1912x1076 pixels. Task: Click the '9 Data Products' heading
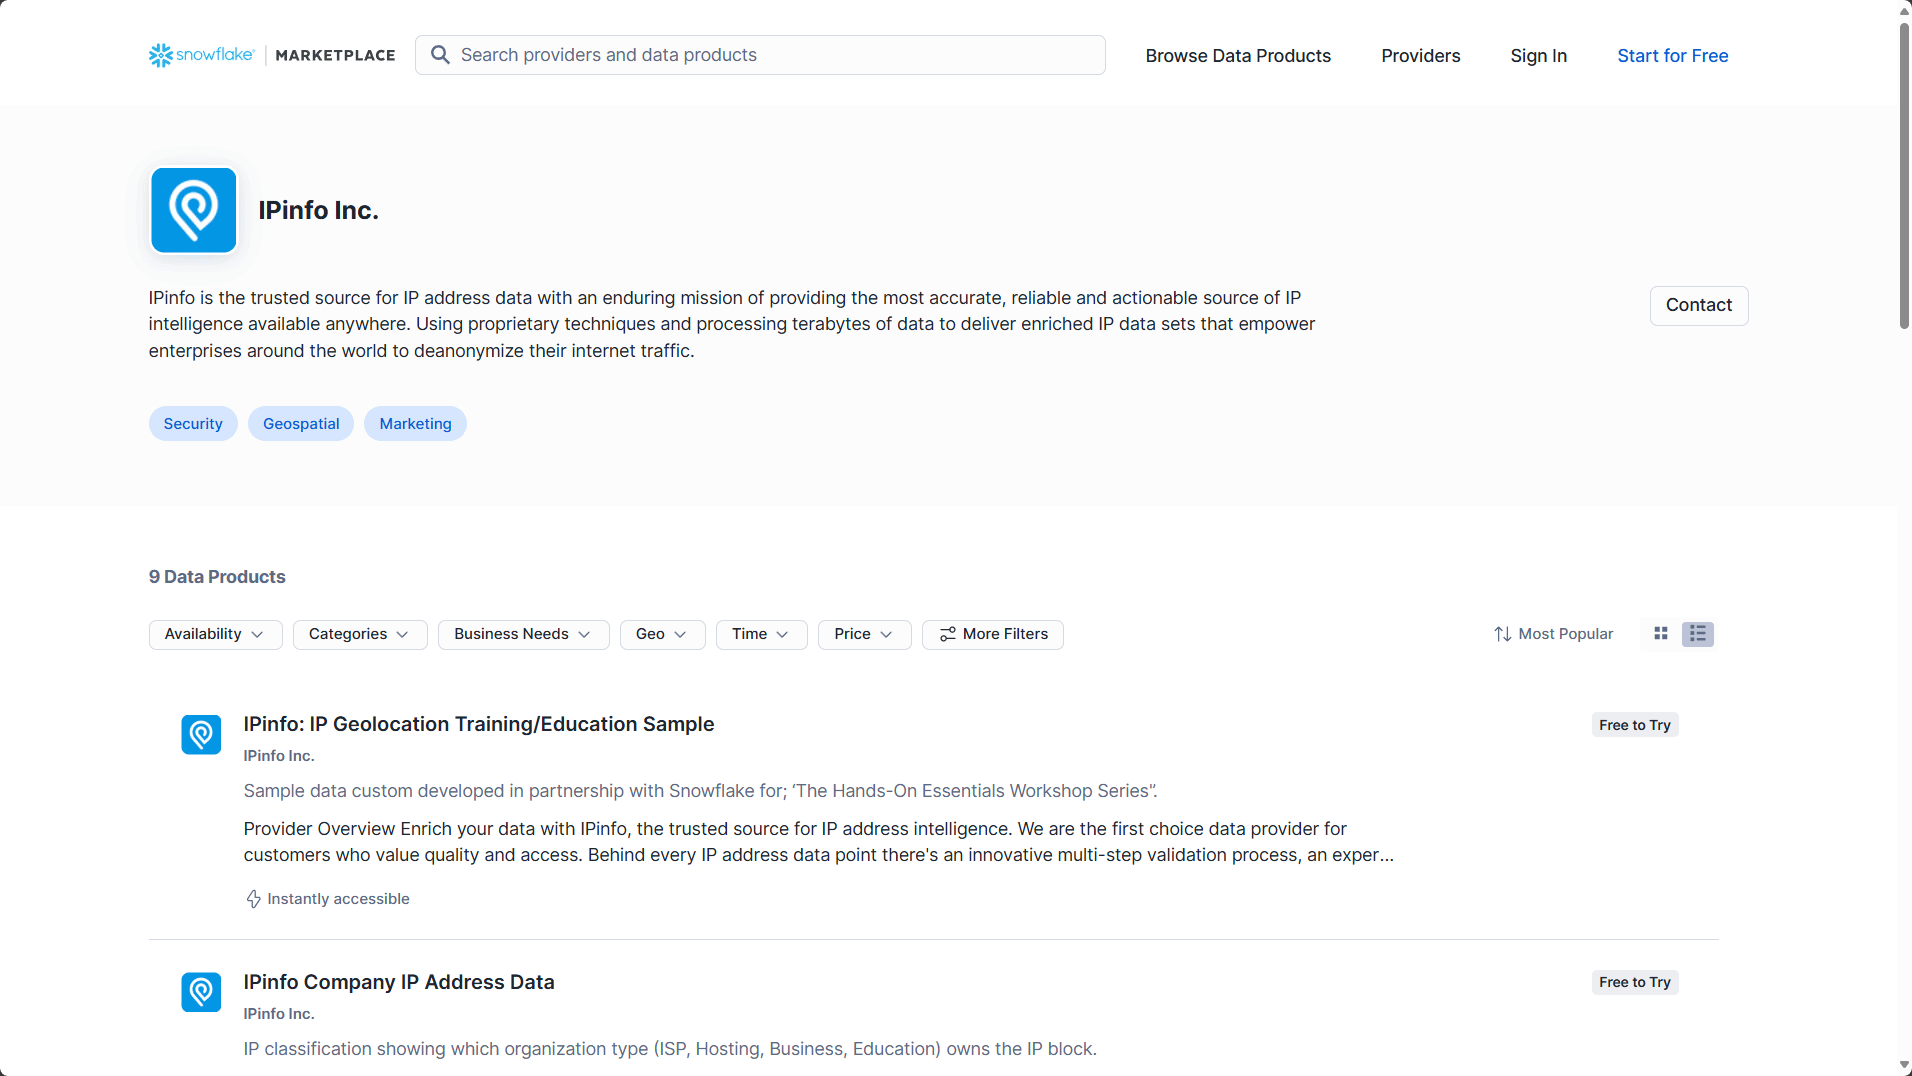click(217, 577)
